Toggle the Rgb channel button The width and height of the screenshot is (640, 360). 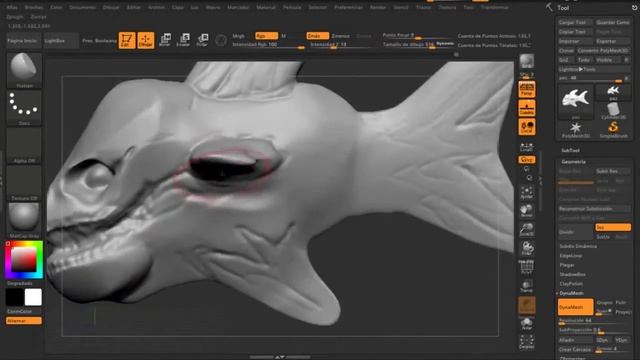click(x=266, y=36)
